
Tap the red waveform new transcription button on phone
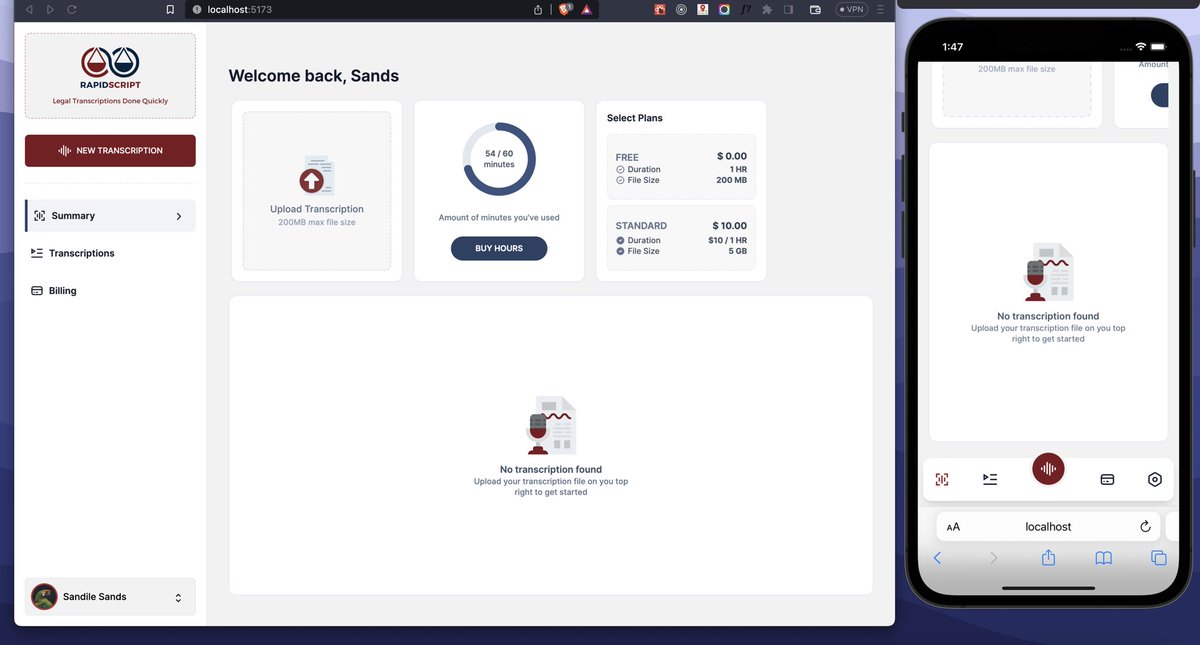click(1048, 468)
